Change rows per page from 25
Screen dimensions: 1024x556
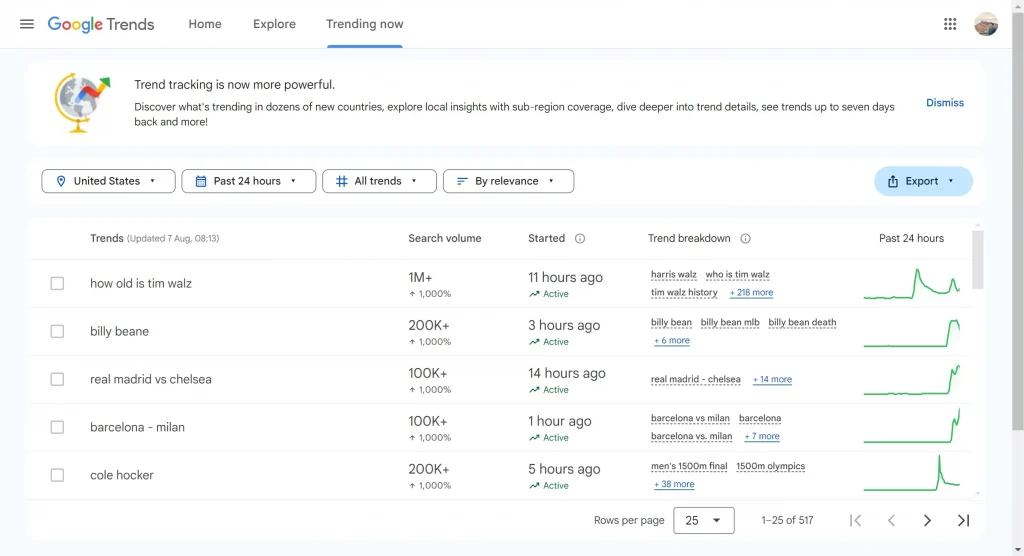tap(704, 521)
